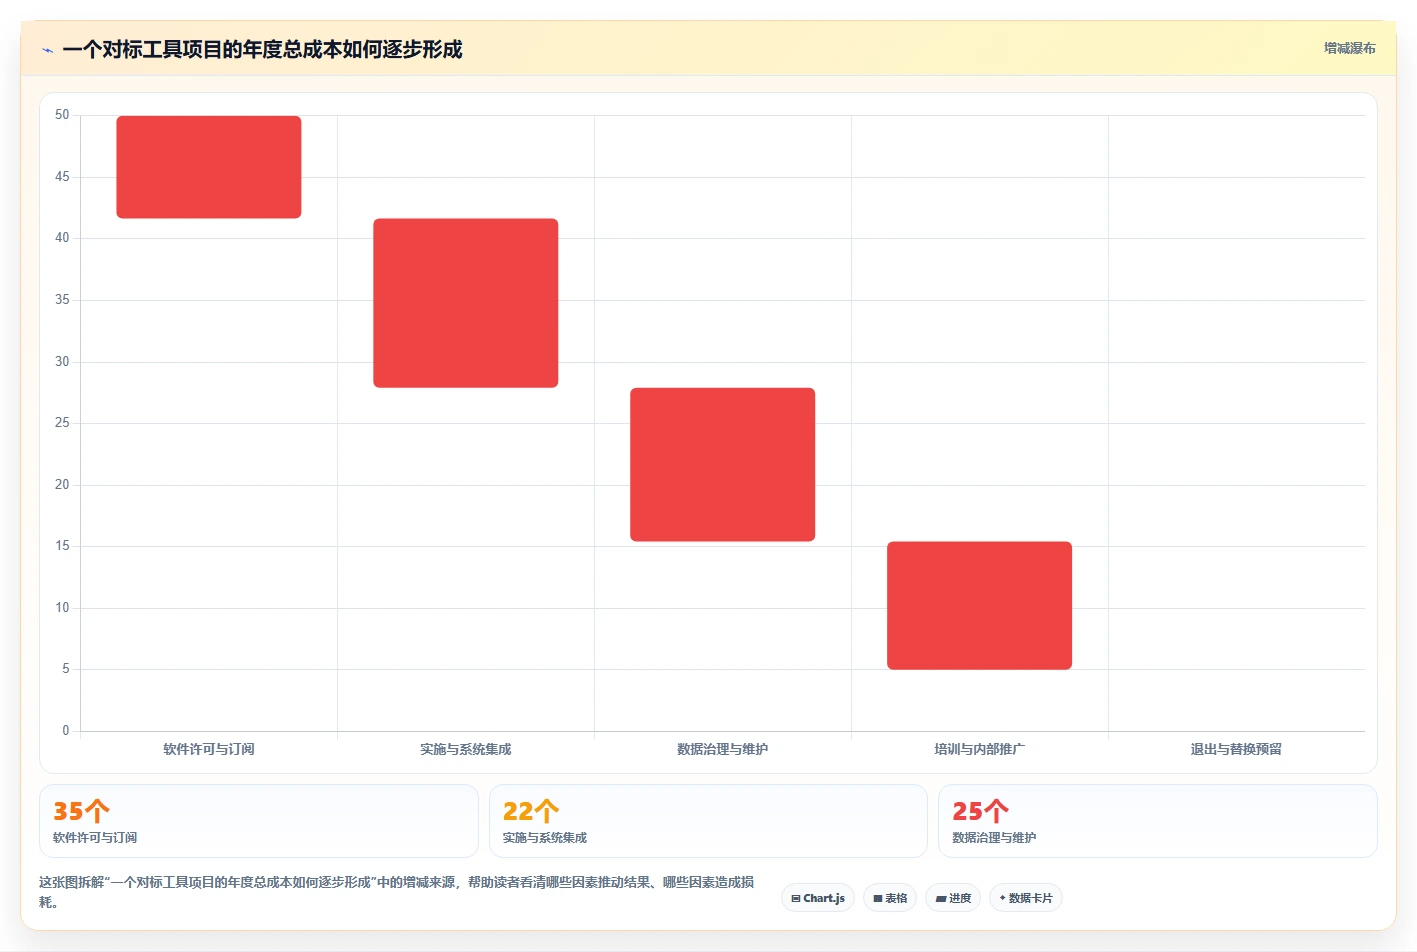This screenshot has height=952, width=1417.
Task: Click the x-axis label 数据治理与维护
Action: (x=722, y=749)
